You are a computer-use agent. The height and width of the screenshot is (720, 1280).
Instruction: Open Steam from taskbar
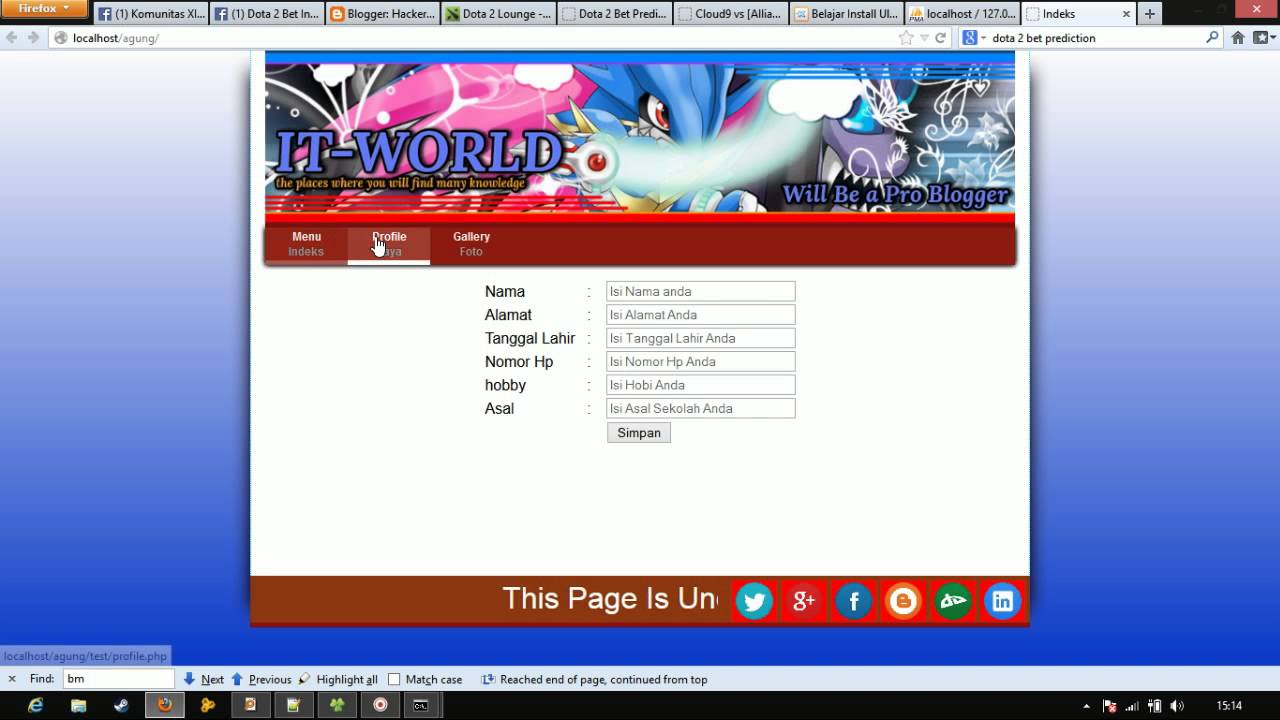(121, 705)
